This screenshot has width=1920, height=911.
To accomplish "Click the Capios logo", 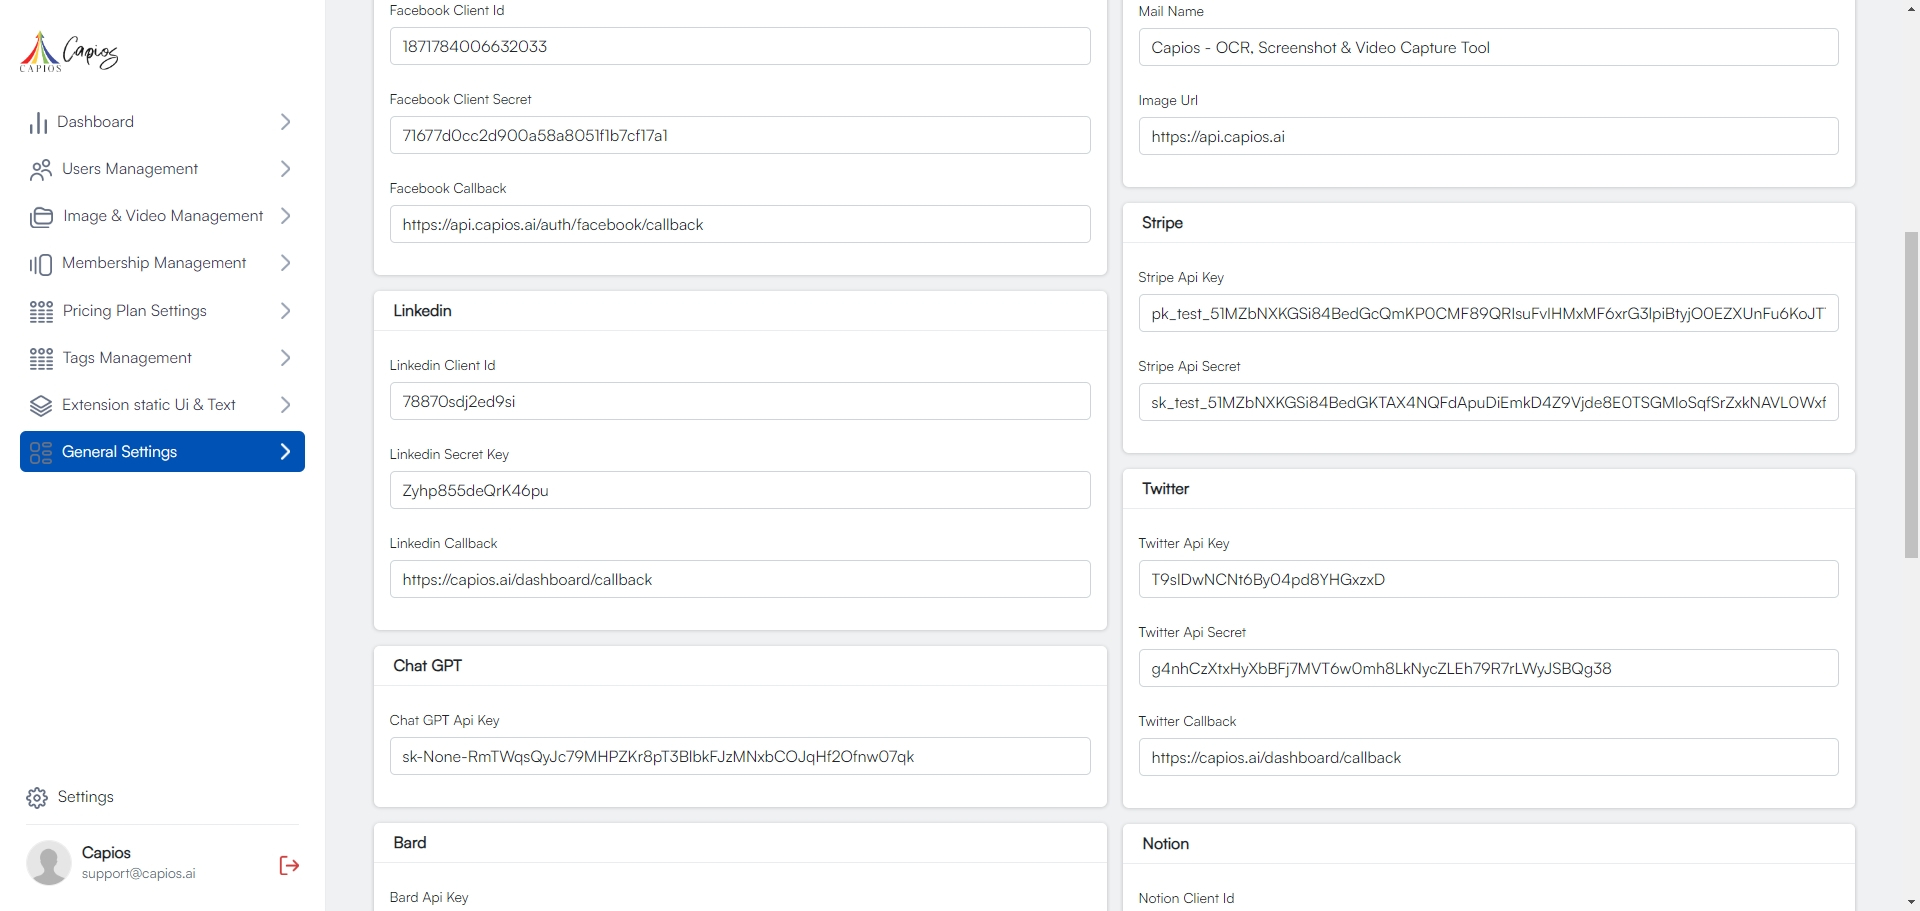I will (69, 52).
